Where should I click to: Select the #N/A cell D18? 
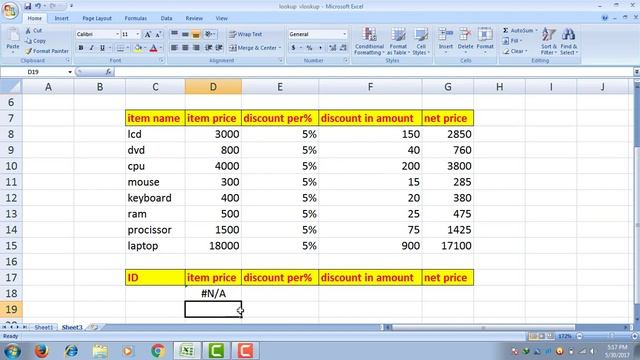pyautogui.click(x=213, y=293)
